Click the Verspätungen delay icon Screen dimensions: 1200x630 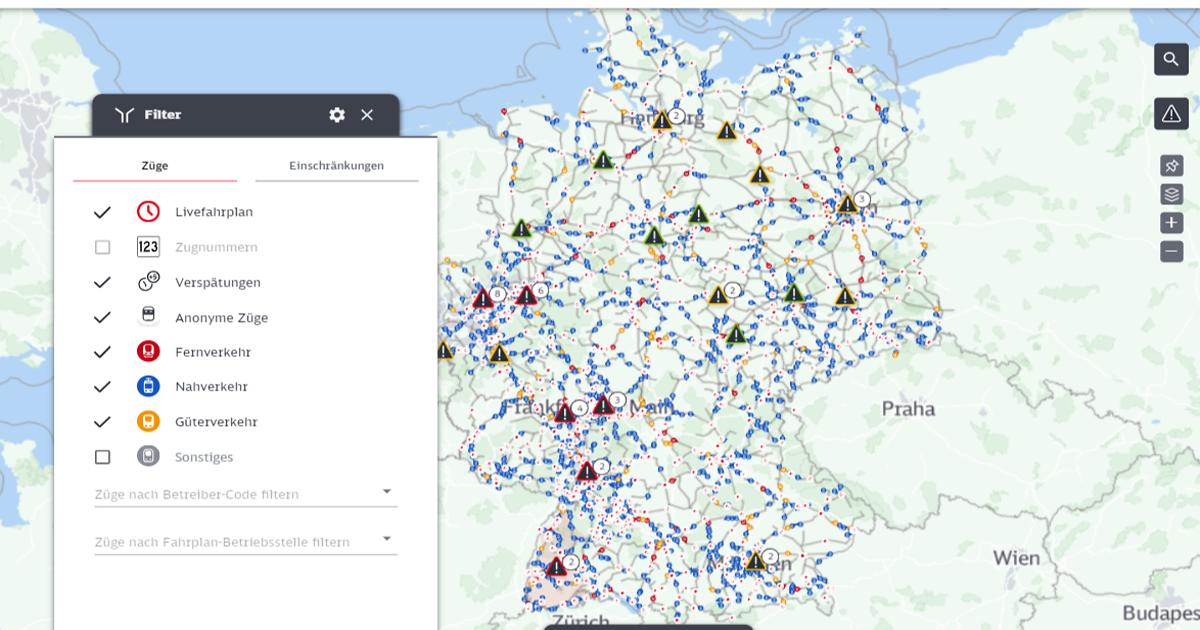coord(148,281)
